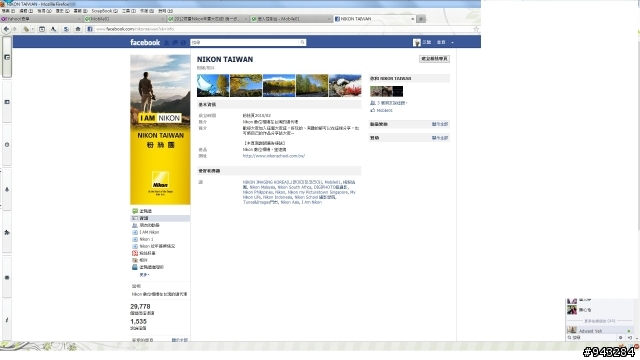The height and width of the screenshot is (360, 640).
Task: Select the NIKON TAIWAN browser tab
Action: [x=374, y=19]
